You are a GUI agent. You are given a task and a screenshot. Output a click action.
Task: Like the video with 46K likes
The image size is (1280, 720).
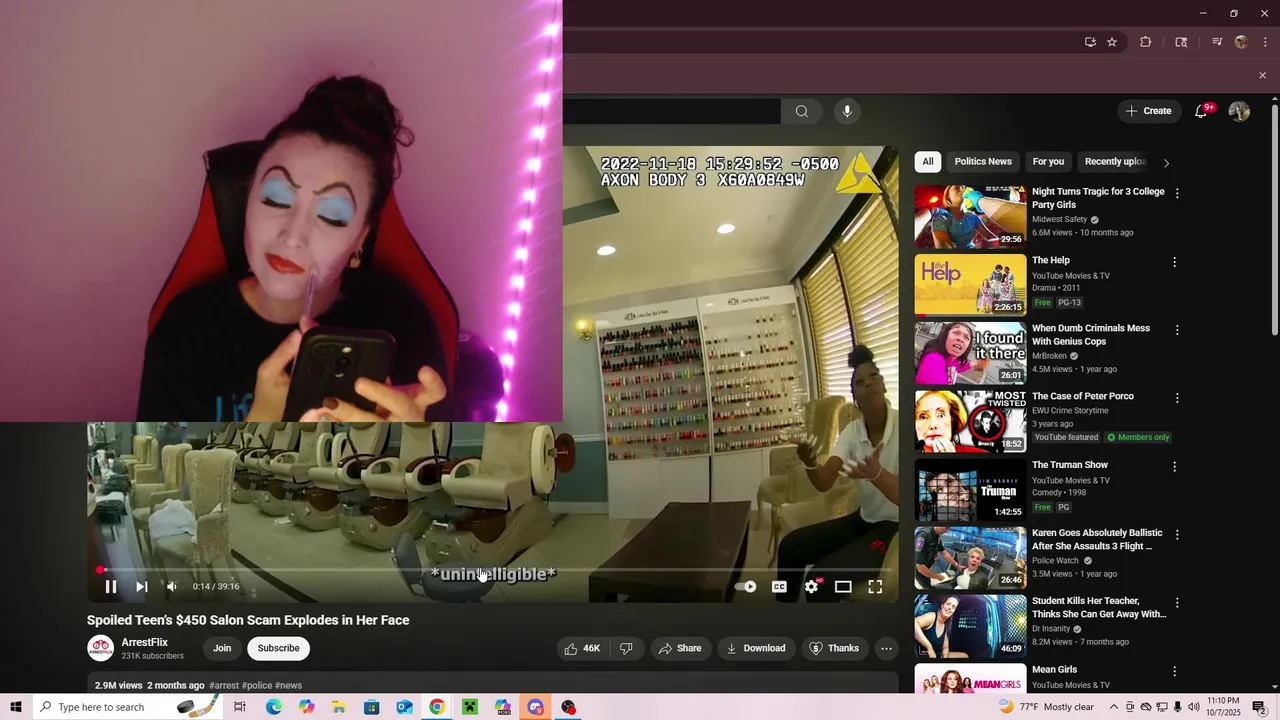pyautogui.click(x=582, y=648)
